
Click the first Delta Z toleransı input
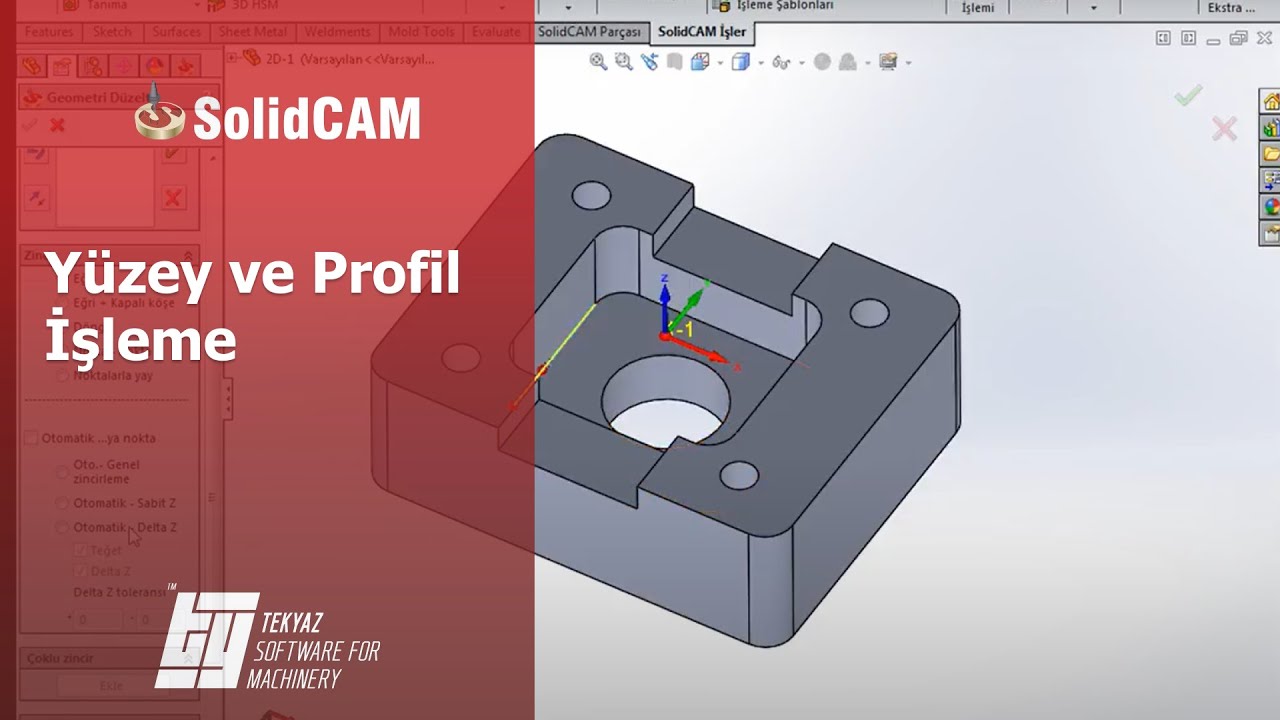click(100, 620)
